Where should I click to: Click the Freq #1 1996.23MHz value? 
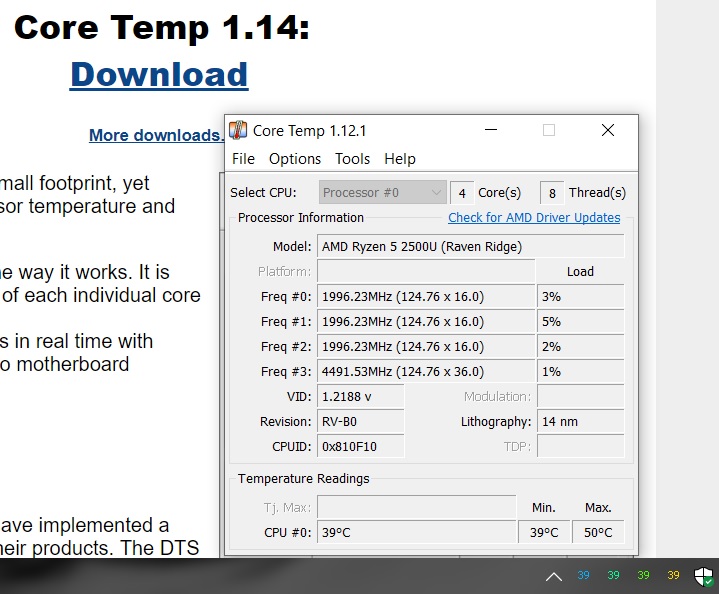(426, 322)
